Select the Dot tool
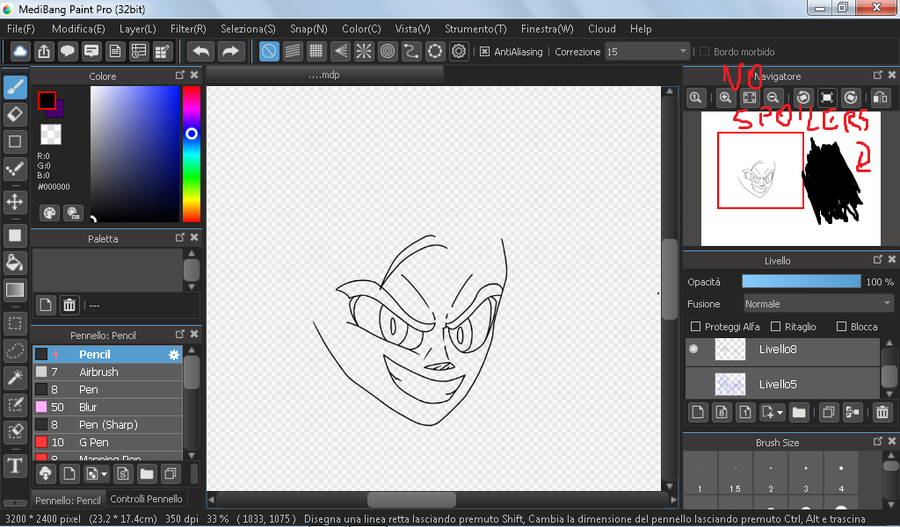Viewport: 900px width, 527px height. point(15,169)
